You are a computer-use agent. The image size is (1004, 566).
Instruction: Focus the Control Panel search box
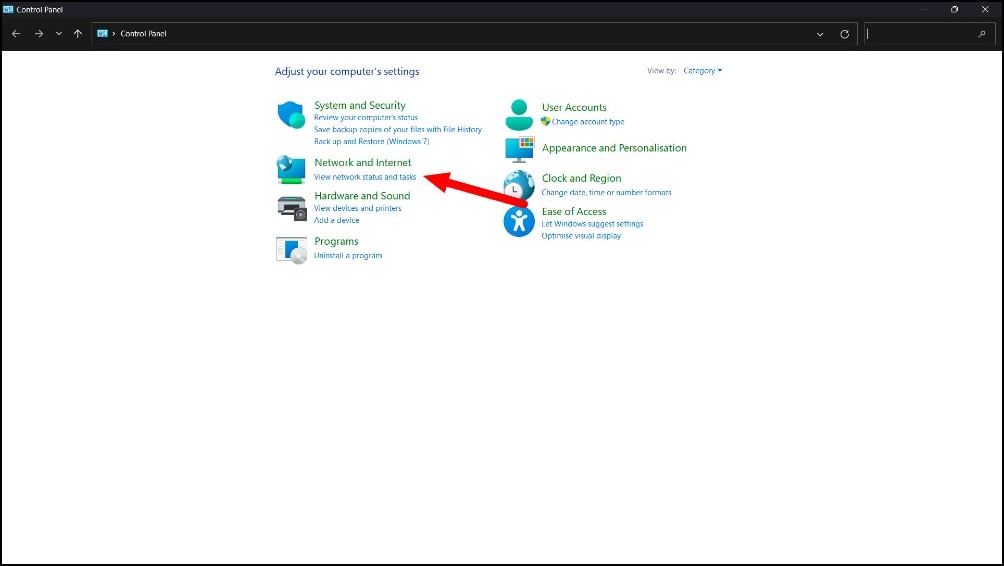[929, 34]
